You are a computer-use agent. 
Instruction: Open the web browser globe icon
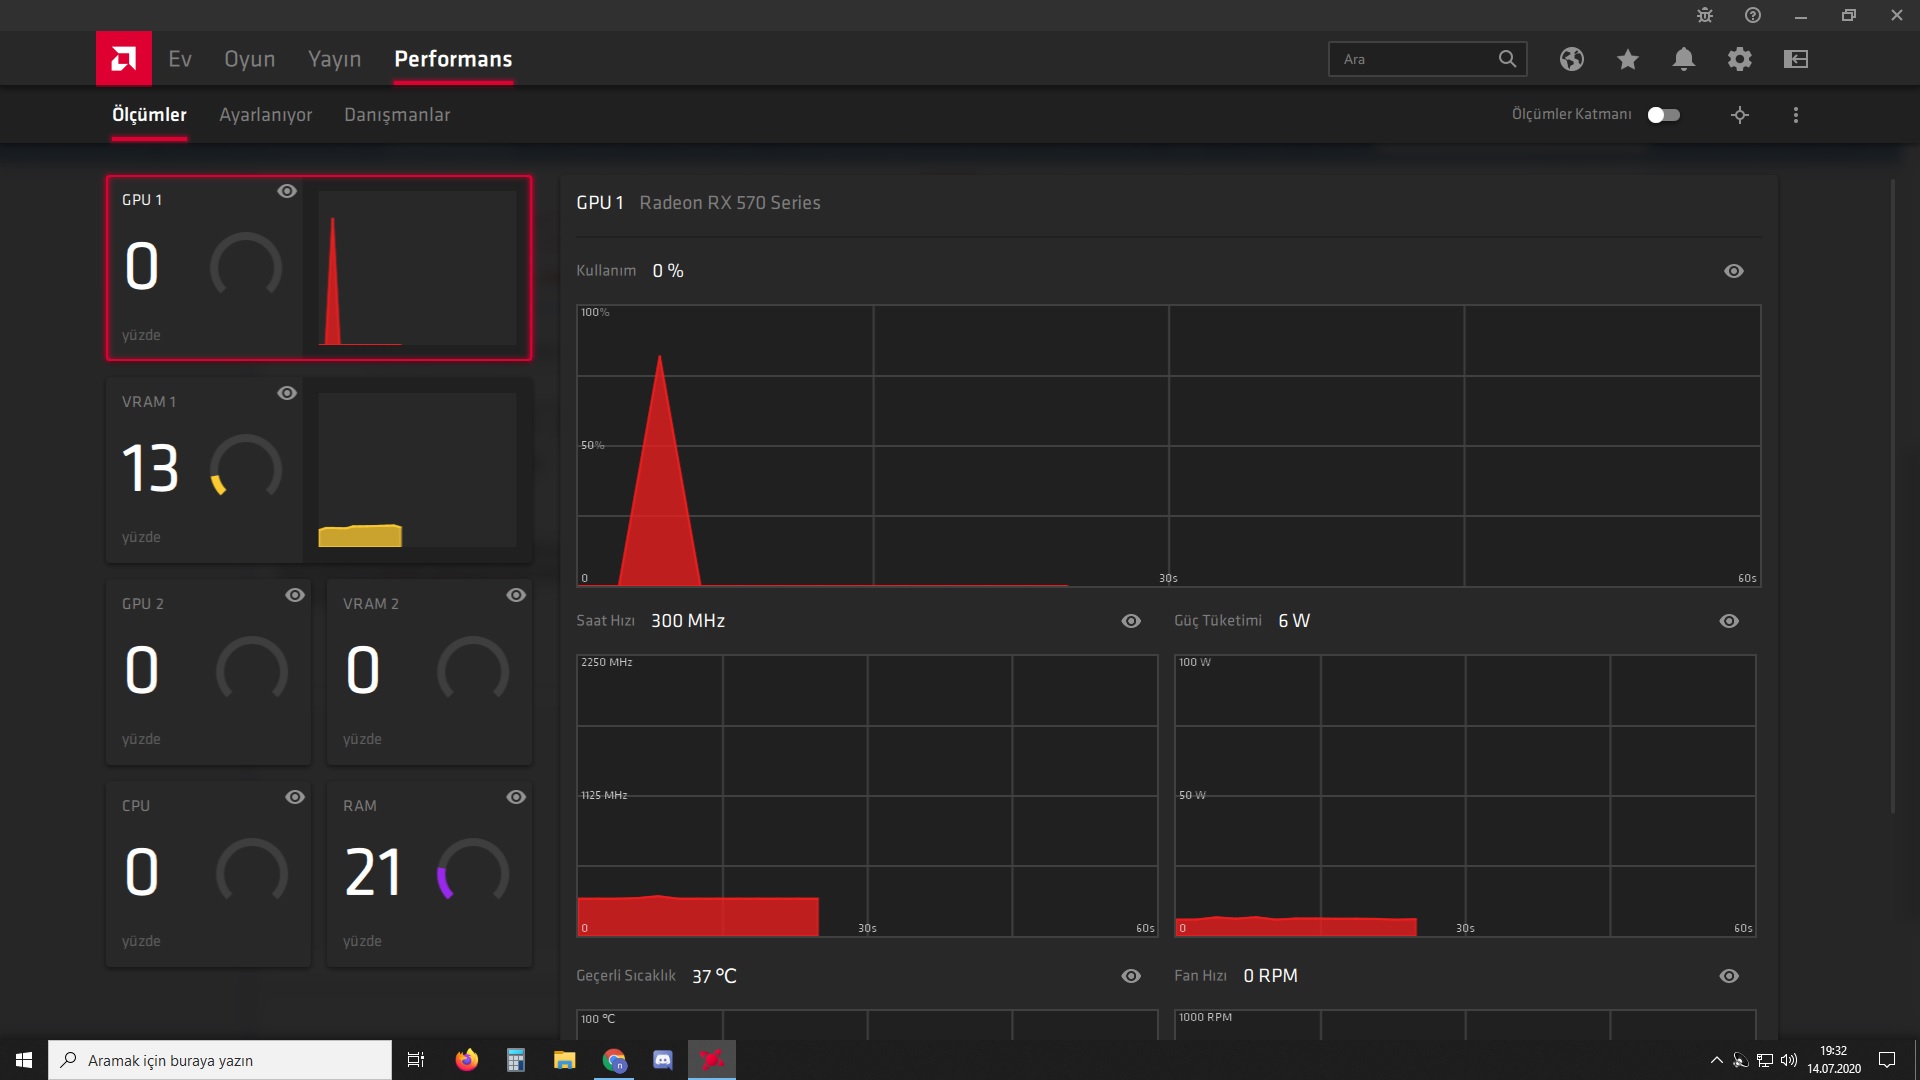[x=1571, y=59]
